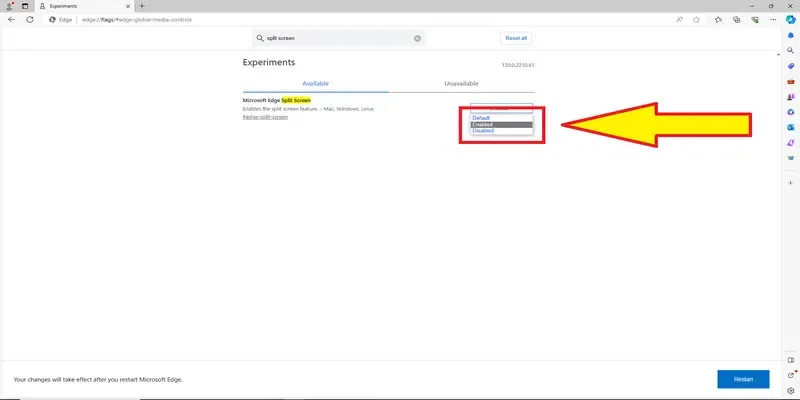Click the split screen feature description text
Screen dimensions: 800x400
[308, 109]
